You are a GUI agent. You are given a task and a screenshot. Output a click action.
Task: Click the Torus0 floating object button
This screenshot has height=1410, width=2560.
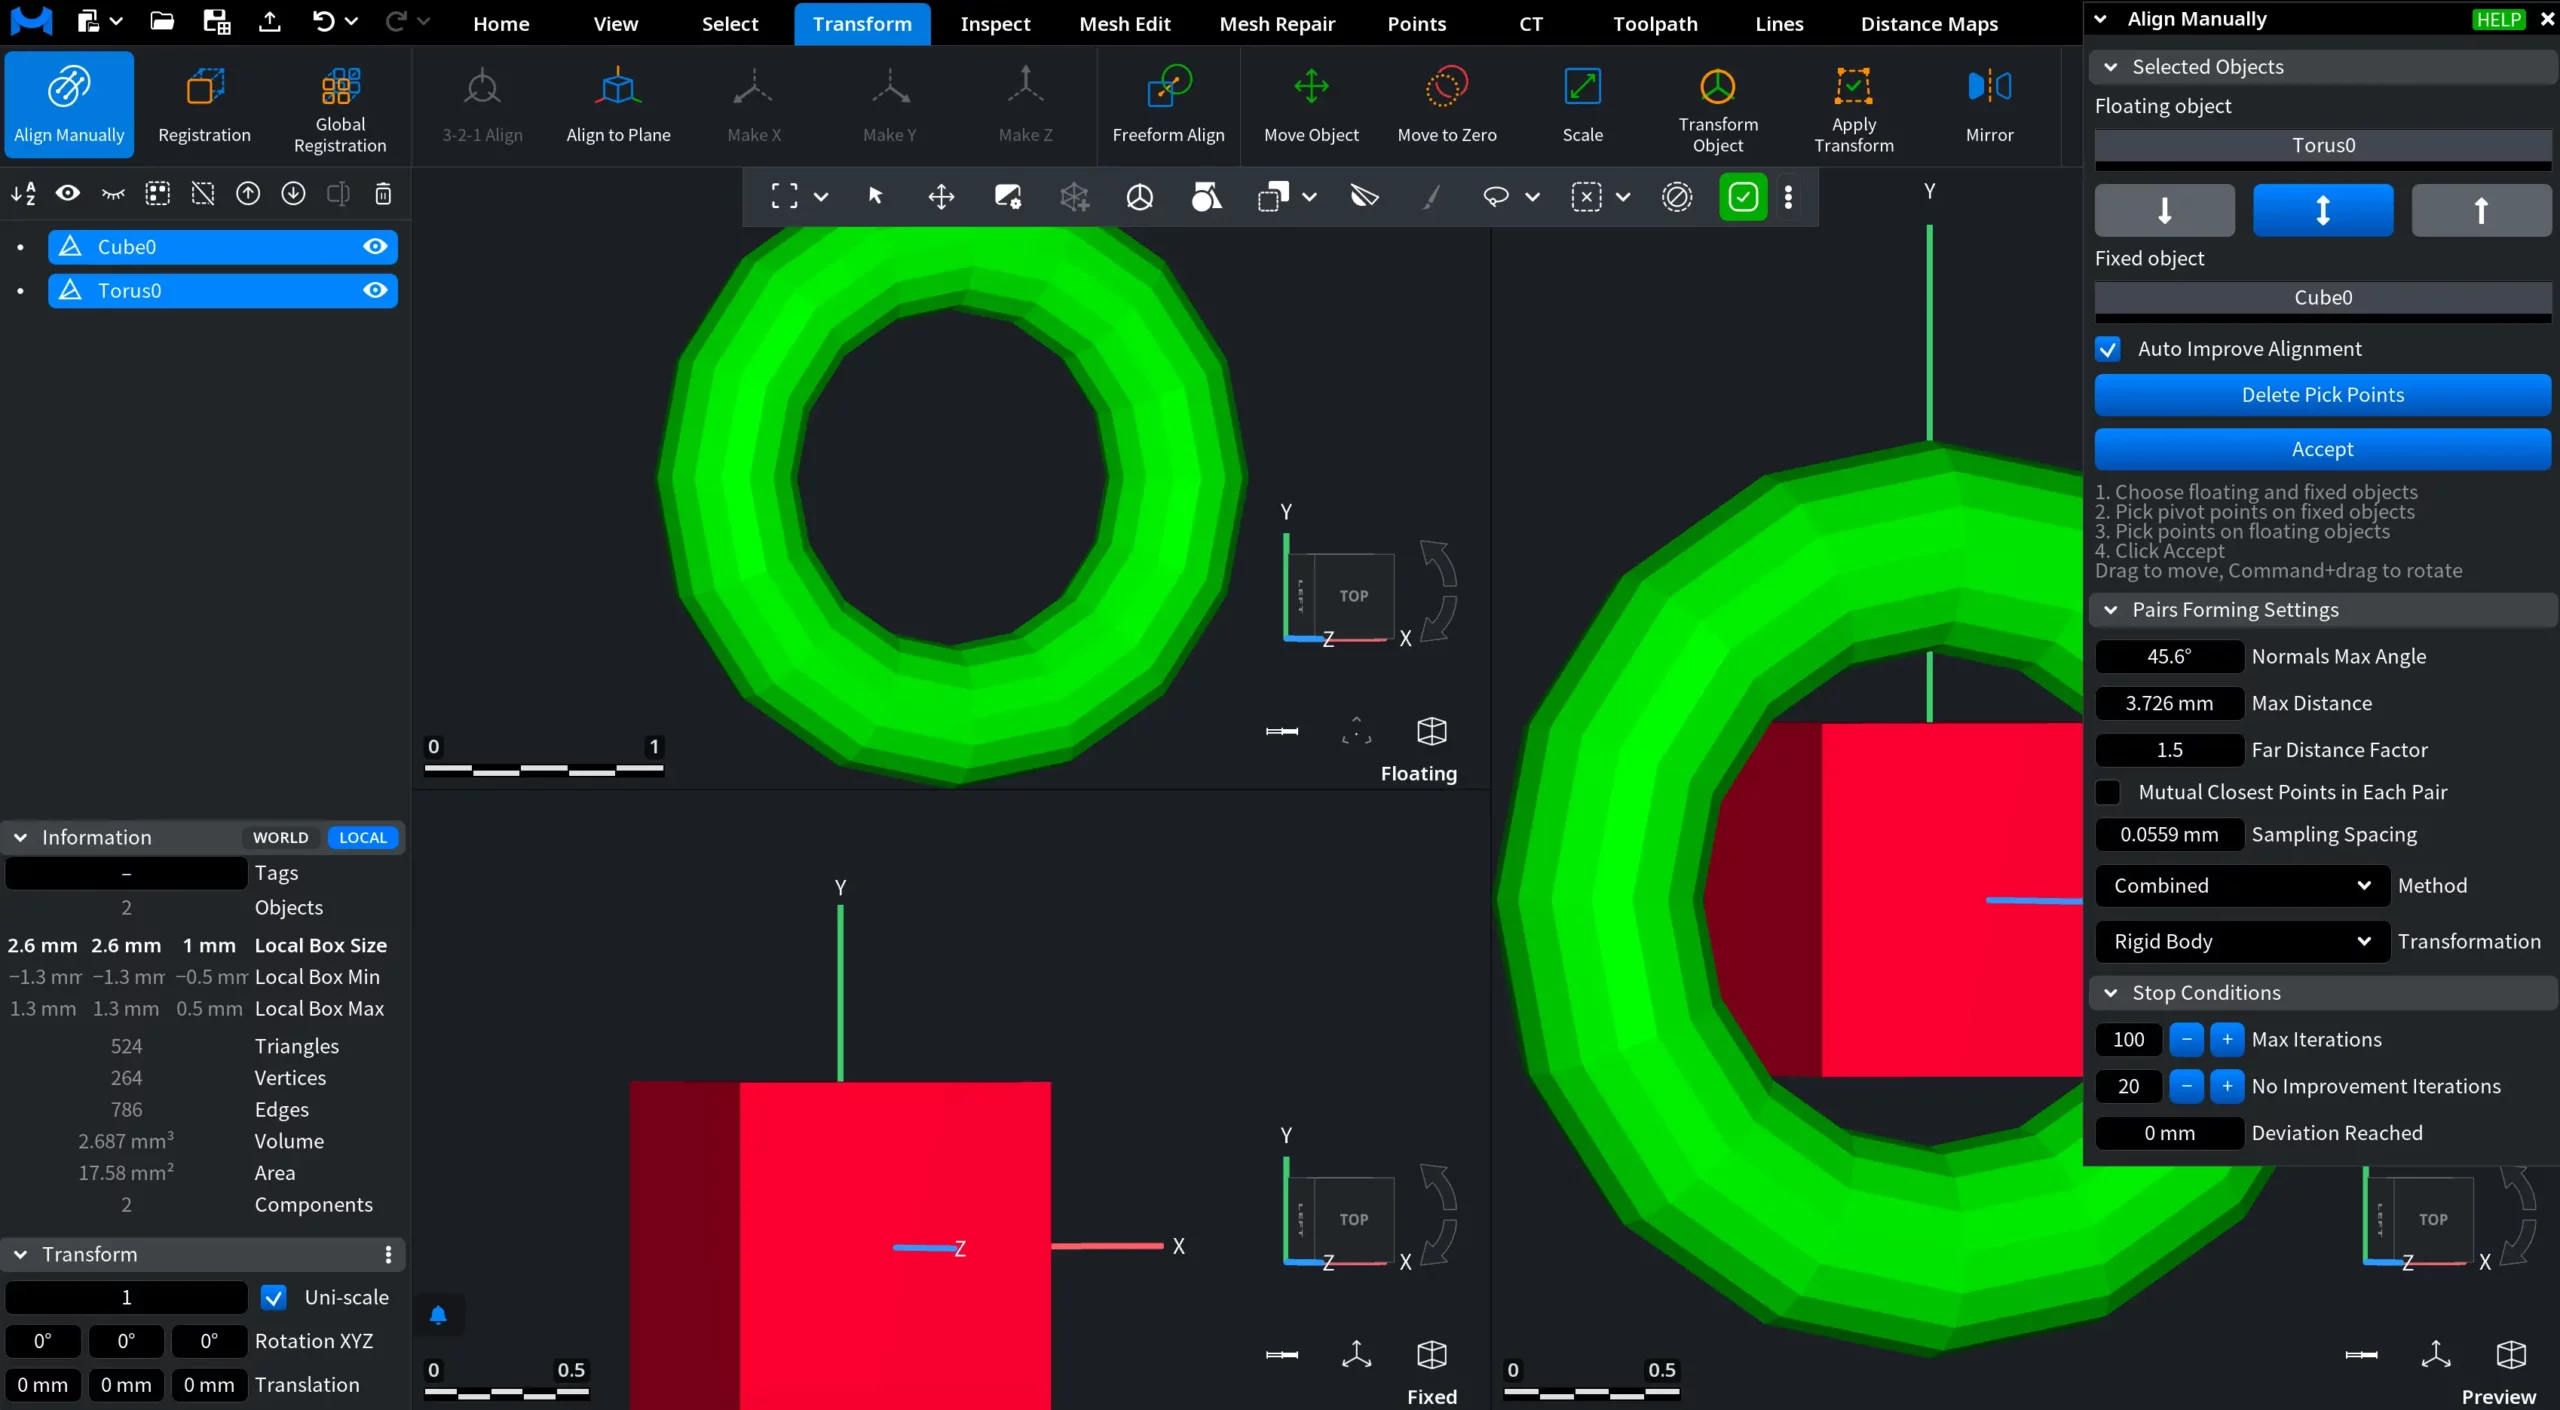point(2323,146)
